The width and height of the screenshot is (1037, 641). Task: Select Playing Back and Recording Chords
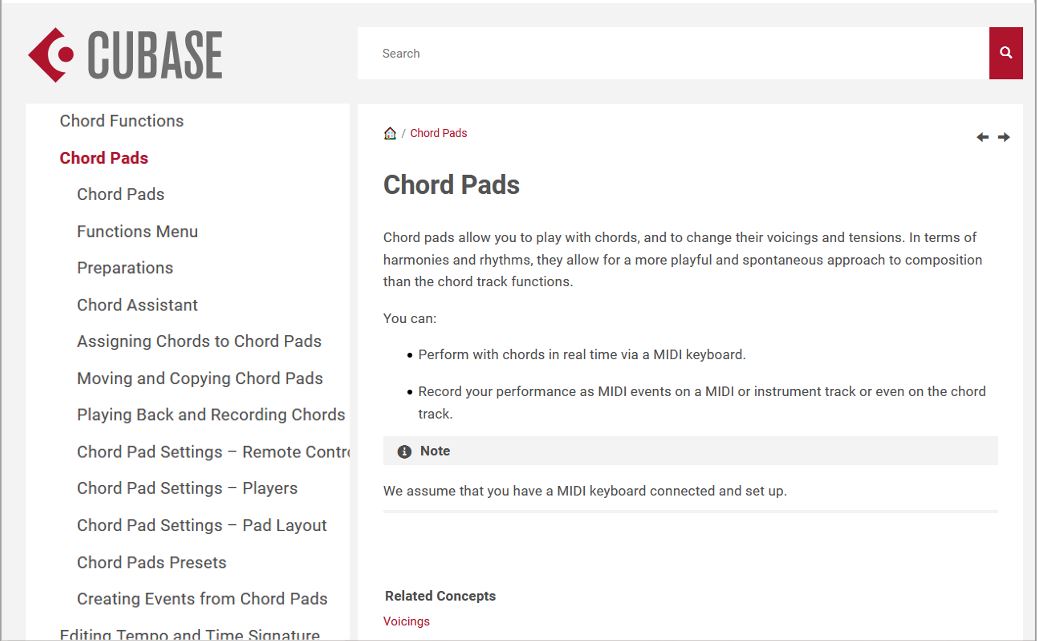pyautogui.click(x=211, y=415)
